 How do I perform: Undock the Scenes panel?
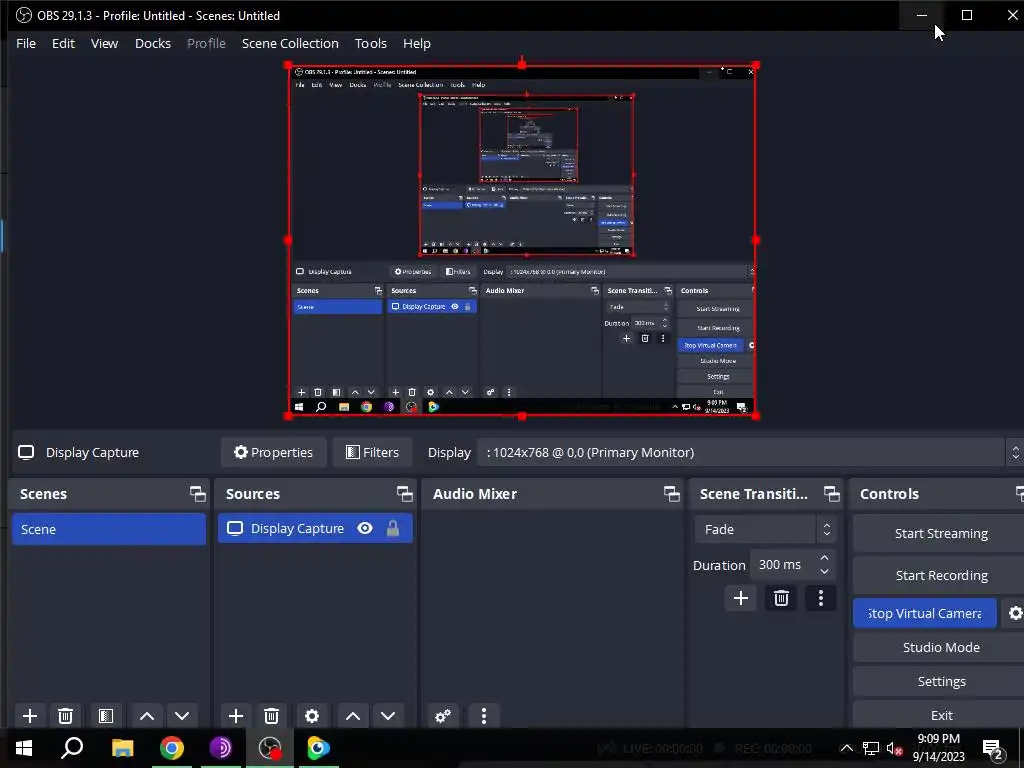click(x=197, y=494)
